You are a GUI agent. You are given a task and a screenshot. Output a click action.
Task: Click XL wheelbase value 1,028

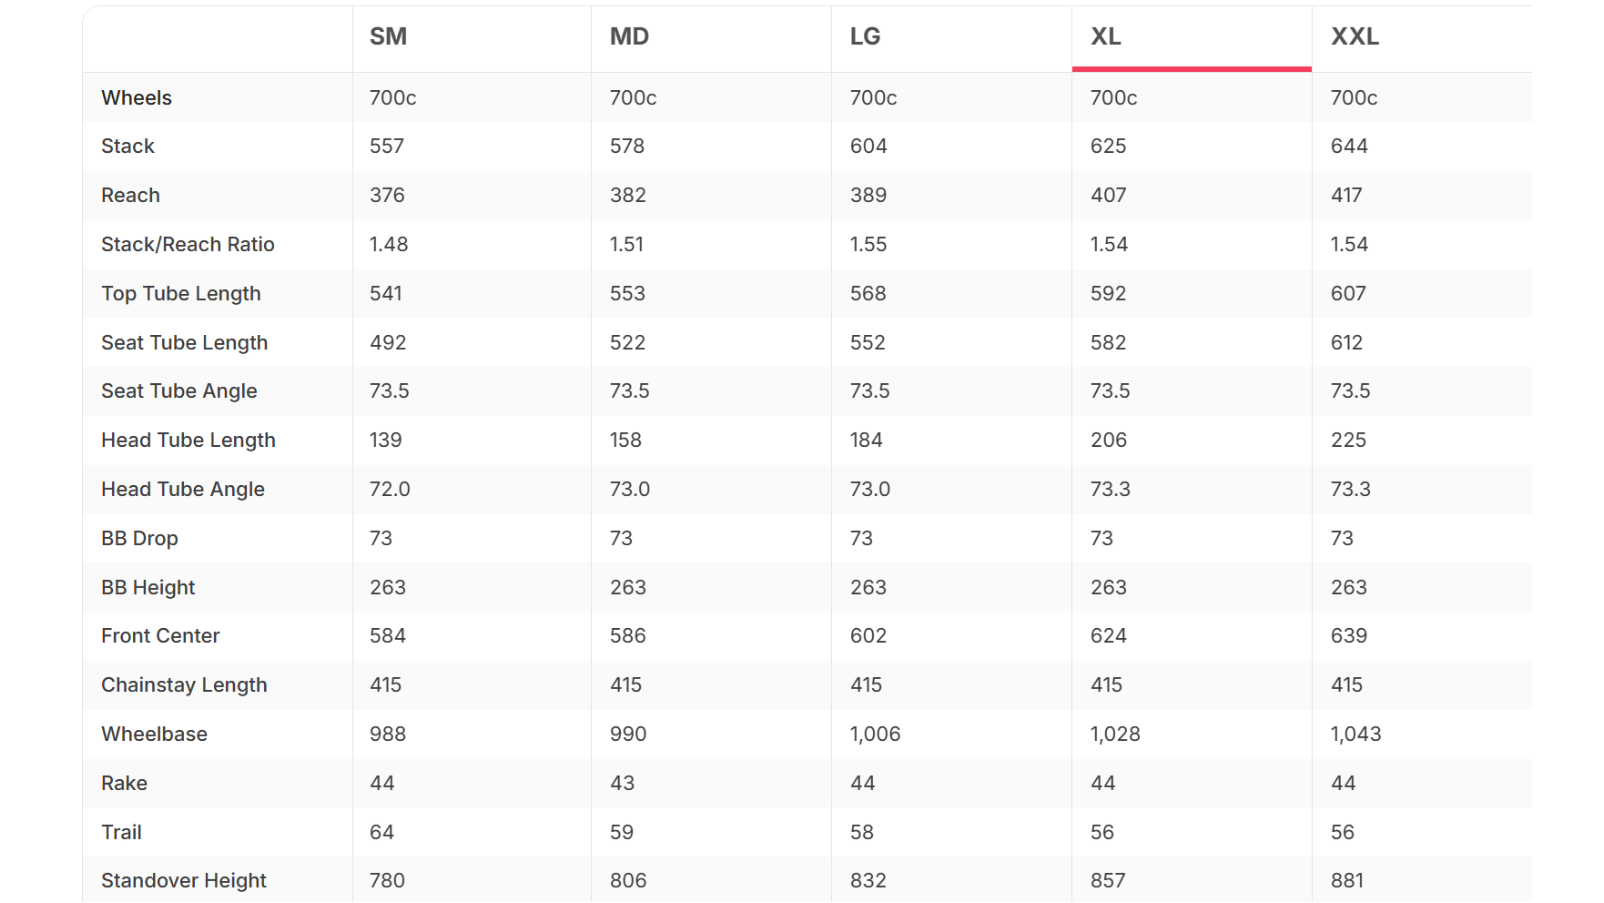click(x=1115, y=734)
